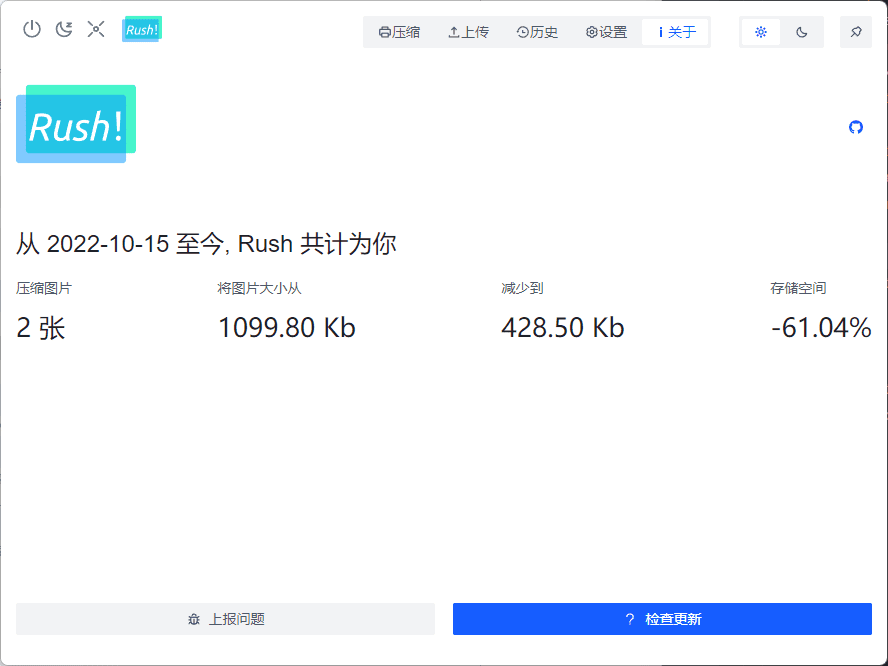Image resolution: width=888 pixels, height=666 pixels.
Task: Click the 减少到 label
Action: (x=522, y=288)
